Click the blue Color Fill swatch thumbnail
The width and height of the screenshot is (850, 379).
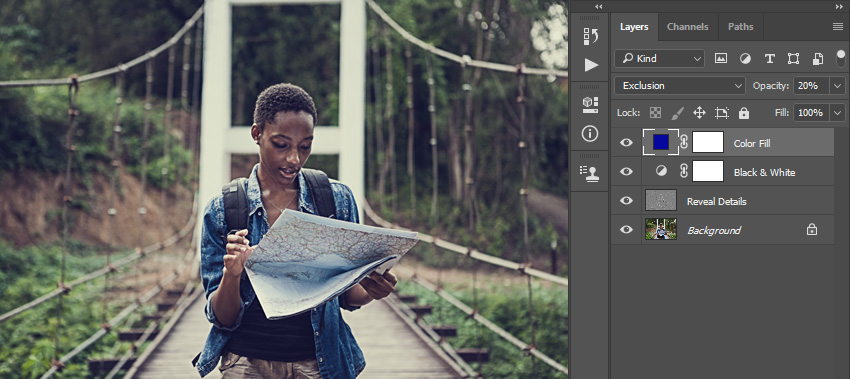pos(661,142)
